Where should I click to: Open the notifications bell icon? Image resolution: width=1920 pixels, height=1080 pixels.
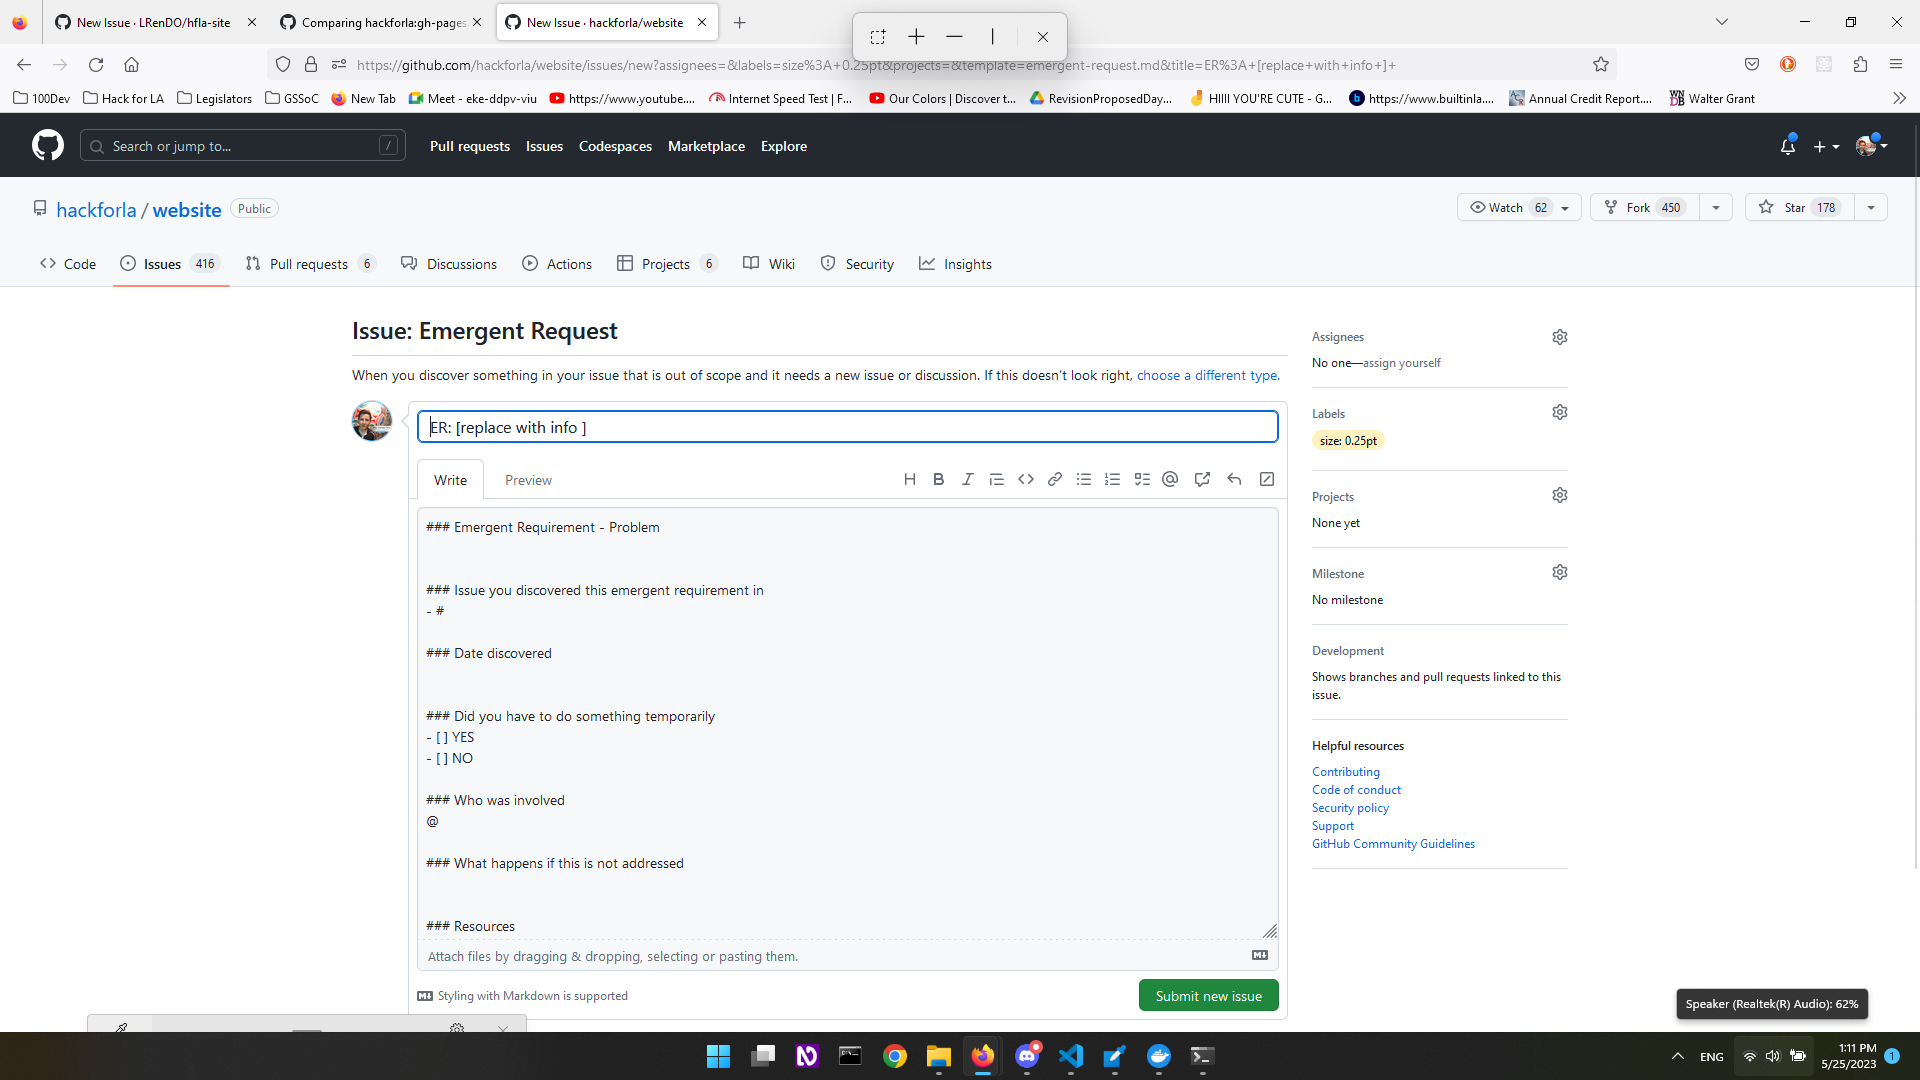pos(1787,146)
